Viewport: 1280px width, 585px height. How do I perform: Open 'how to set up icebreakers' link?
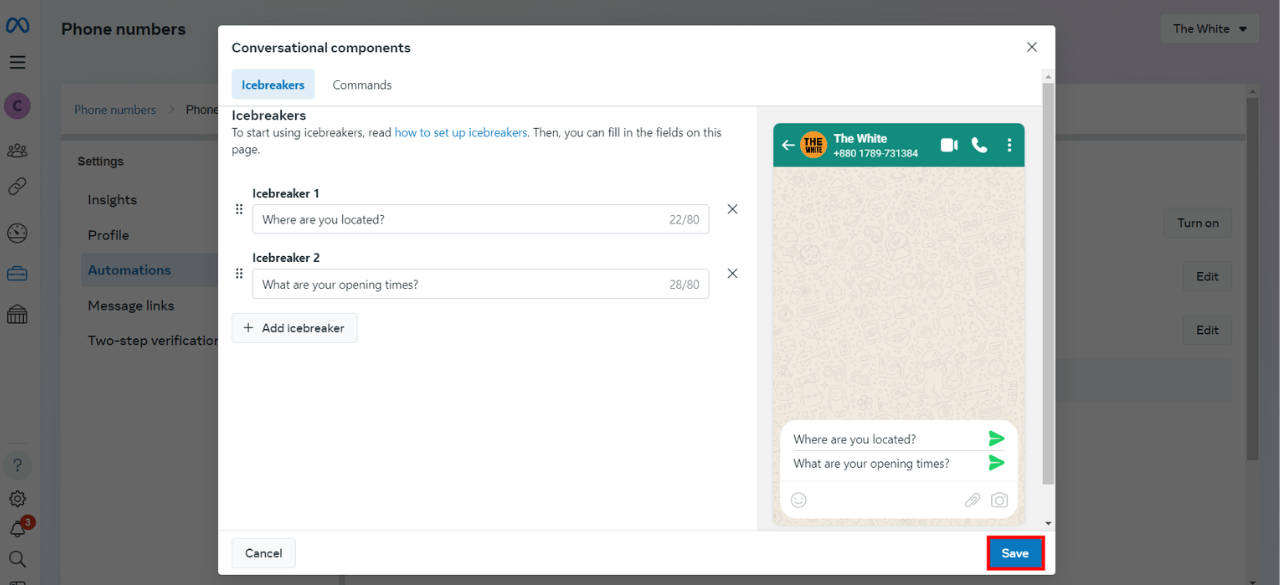[460, 132]
